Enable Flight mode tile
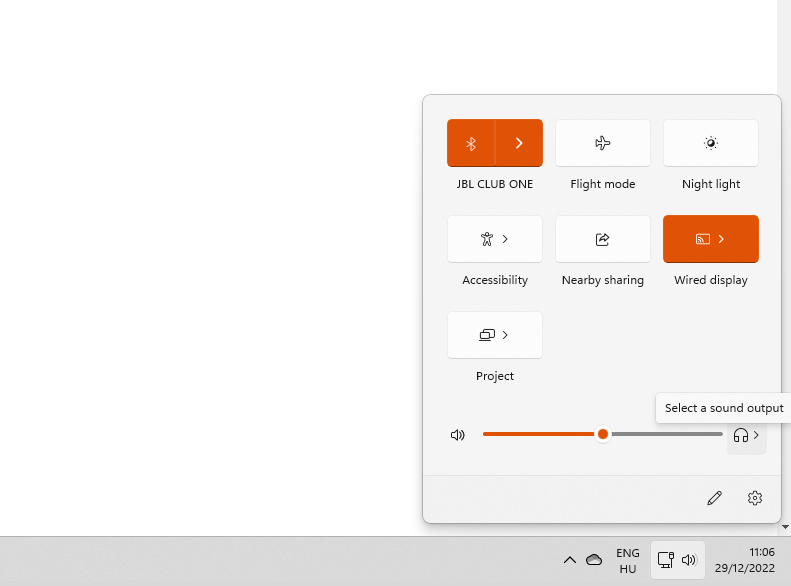The image size is (791, 586). tap(603, 143)
